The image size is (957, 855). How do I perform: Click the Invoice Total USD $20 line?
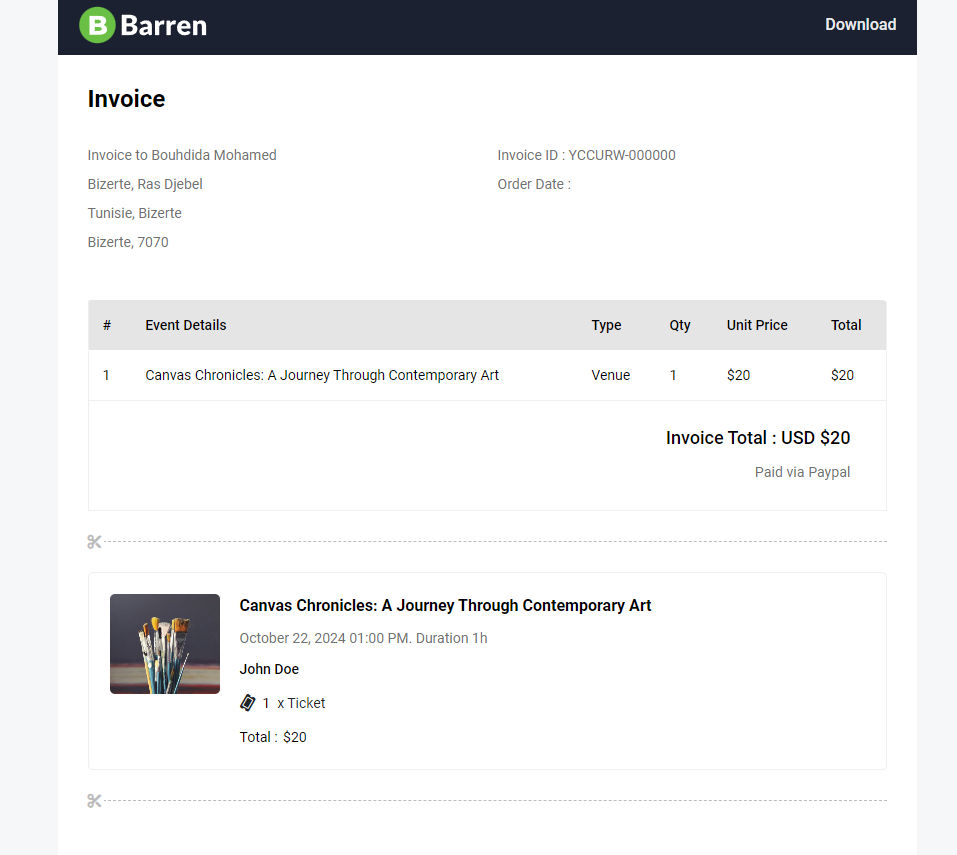[758, 438]
